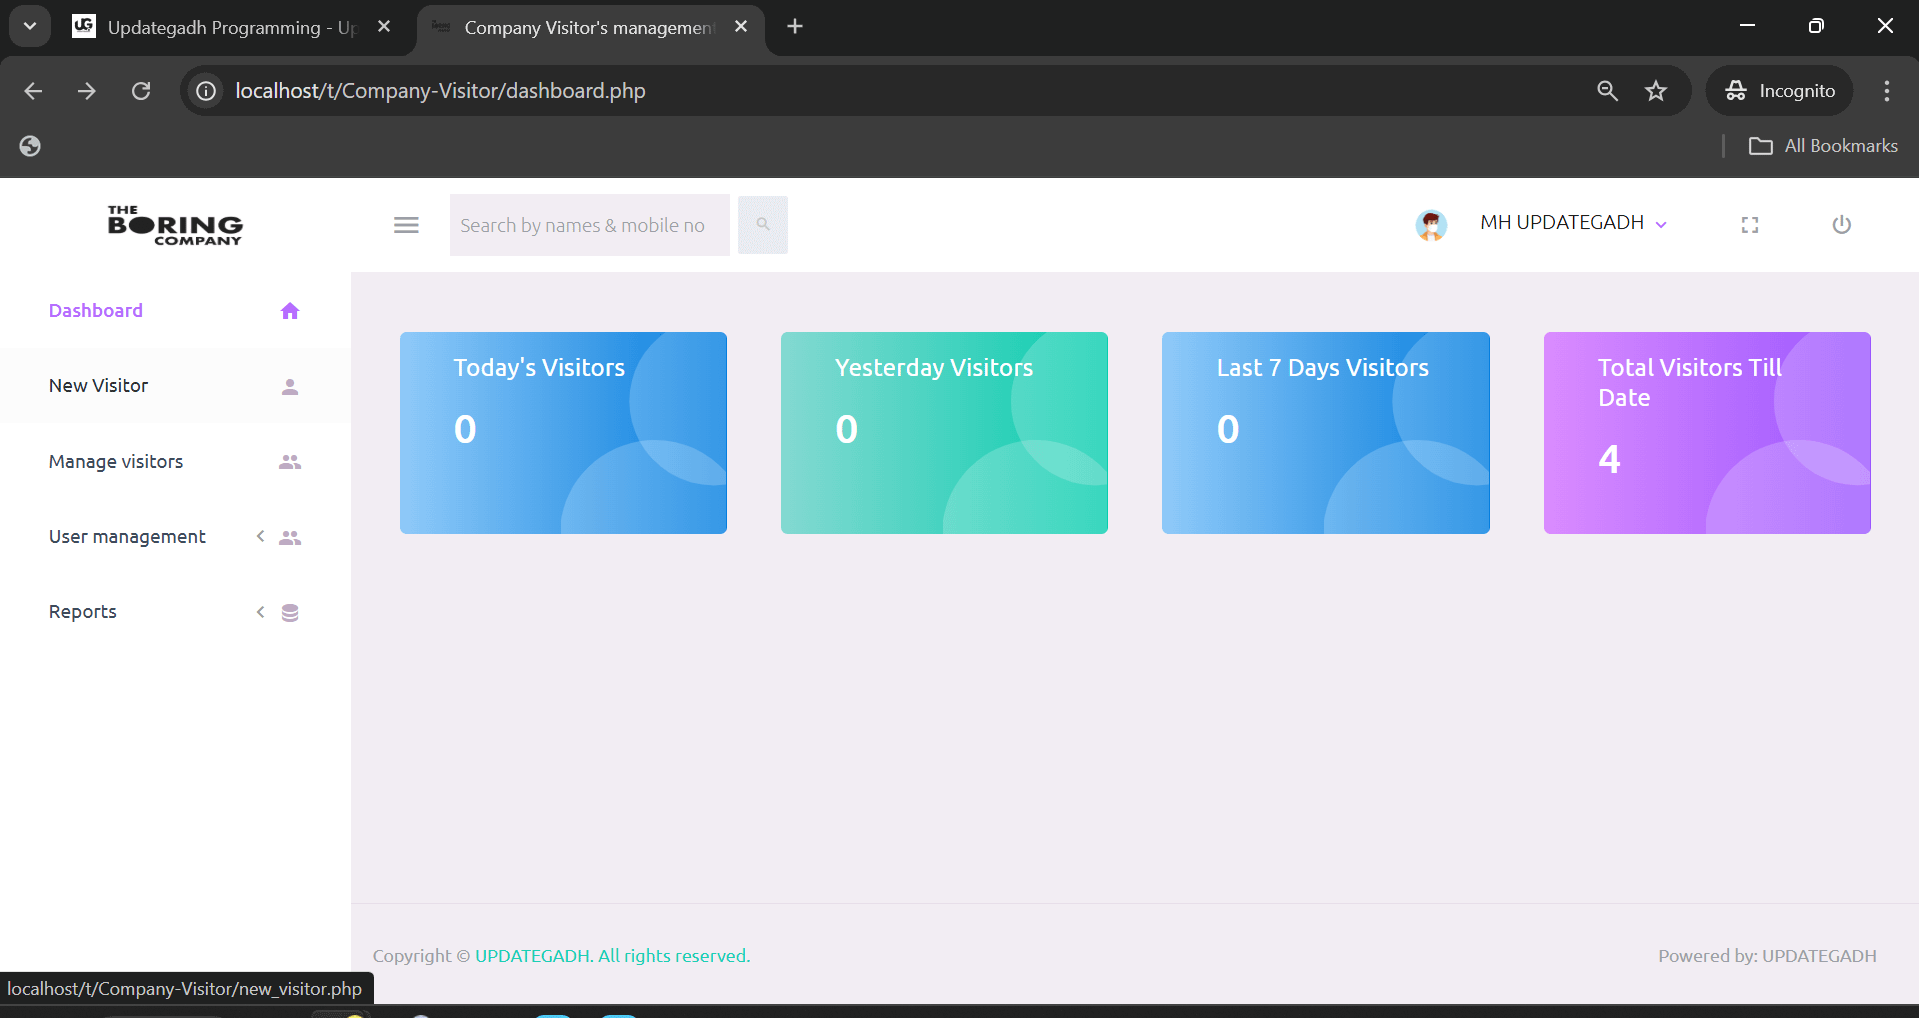This screenshot has height=1018, width=1919.
Task: Focus the search by names field
Action: click(x=589, y=225)
